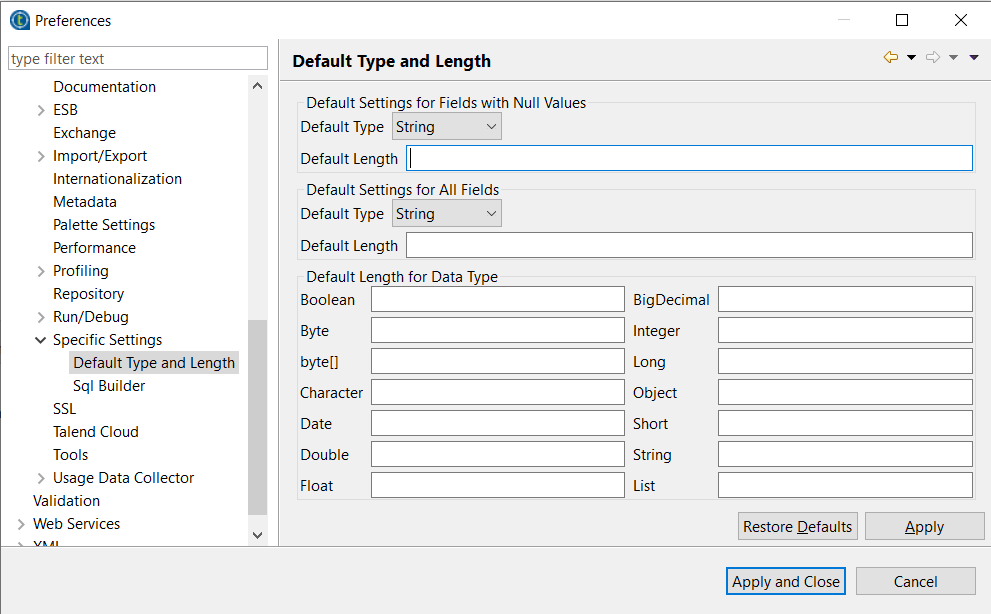This screenshot has width=991, height=614.
Task: Select Sql Builder in the tree
Action: click(109, 386)
